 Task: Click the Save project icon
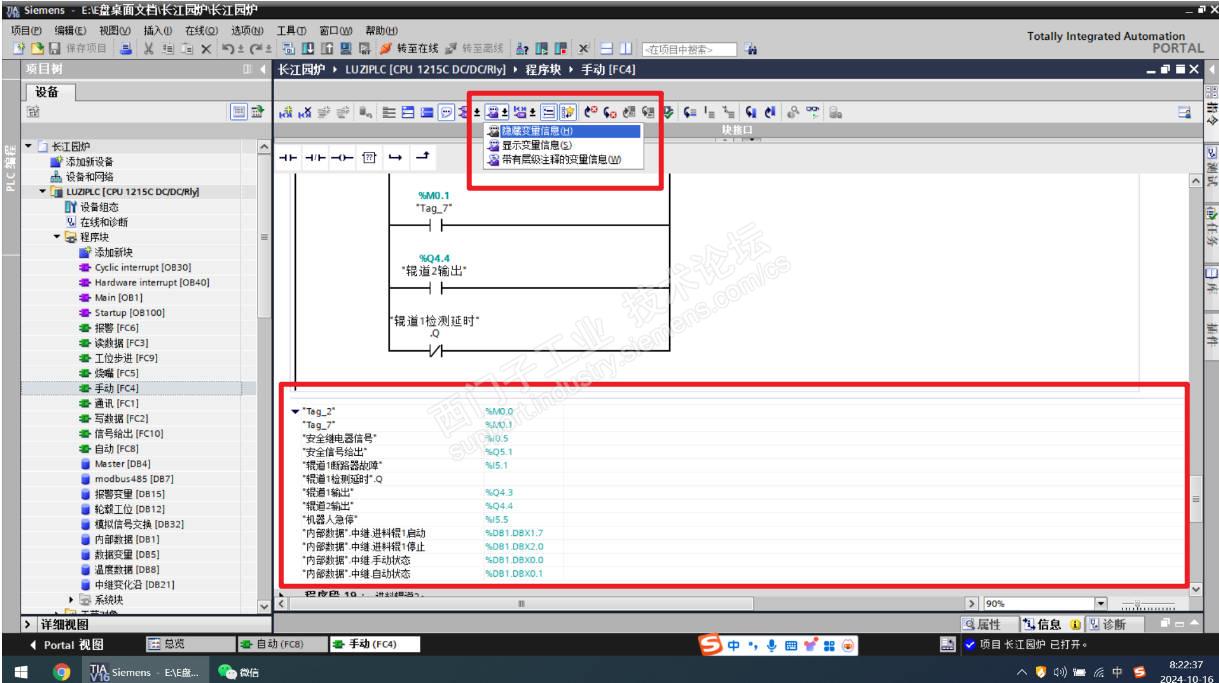click(x=53, y=48)
